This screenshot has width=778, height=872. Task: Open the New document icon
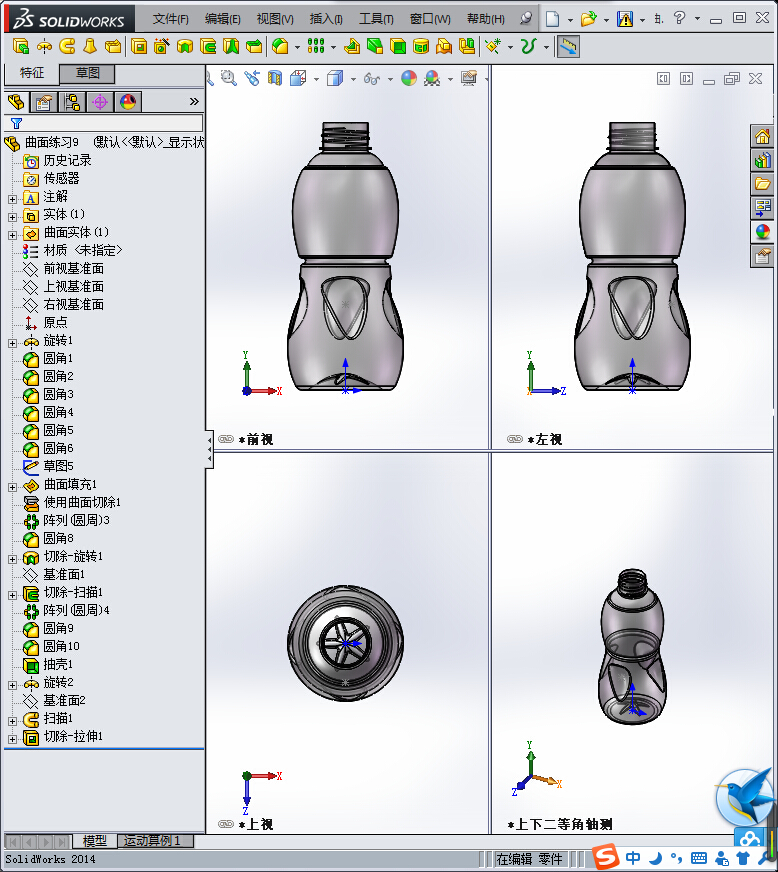click(552, 19)
